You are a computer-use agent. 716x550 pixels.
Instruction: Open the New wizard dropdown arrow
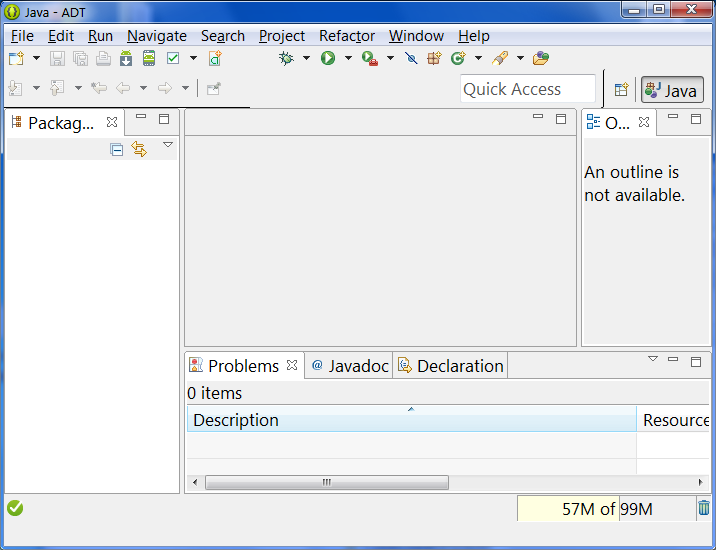[x=36, y=58]
